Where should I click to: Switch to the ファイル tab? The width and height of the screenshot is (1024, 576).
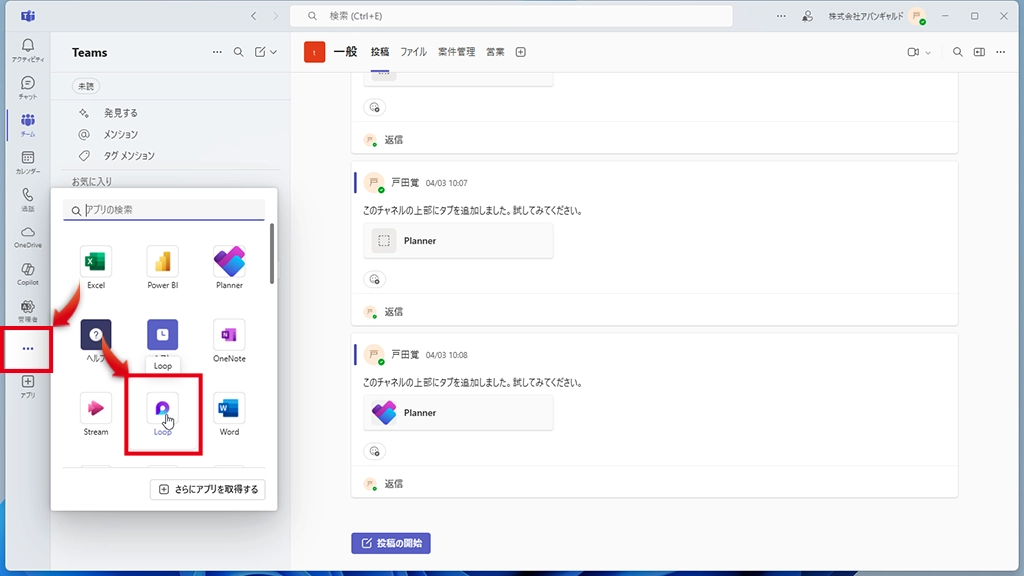(x=413, y=52)
